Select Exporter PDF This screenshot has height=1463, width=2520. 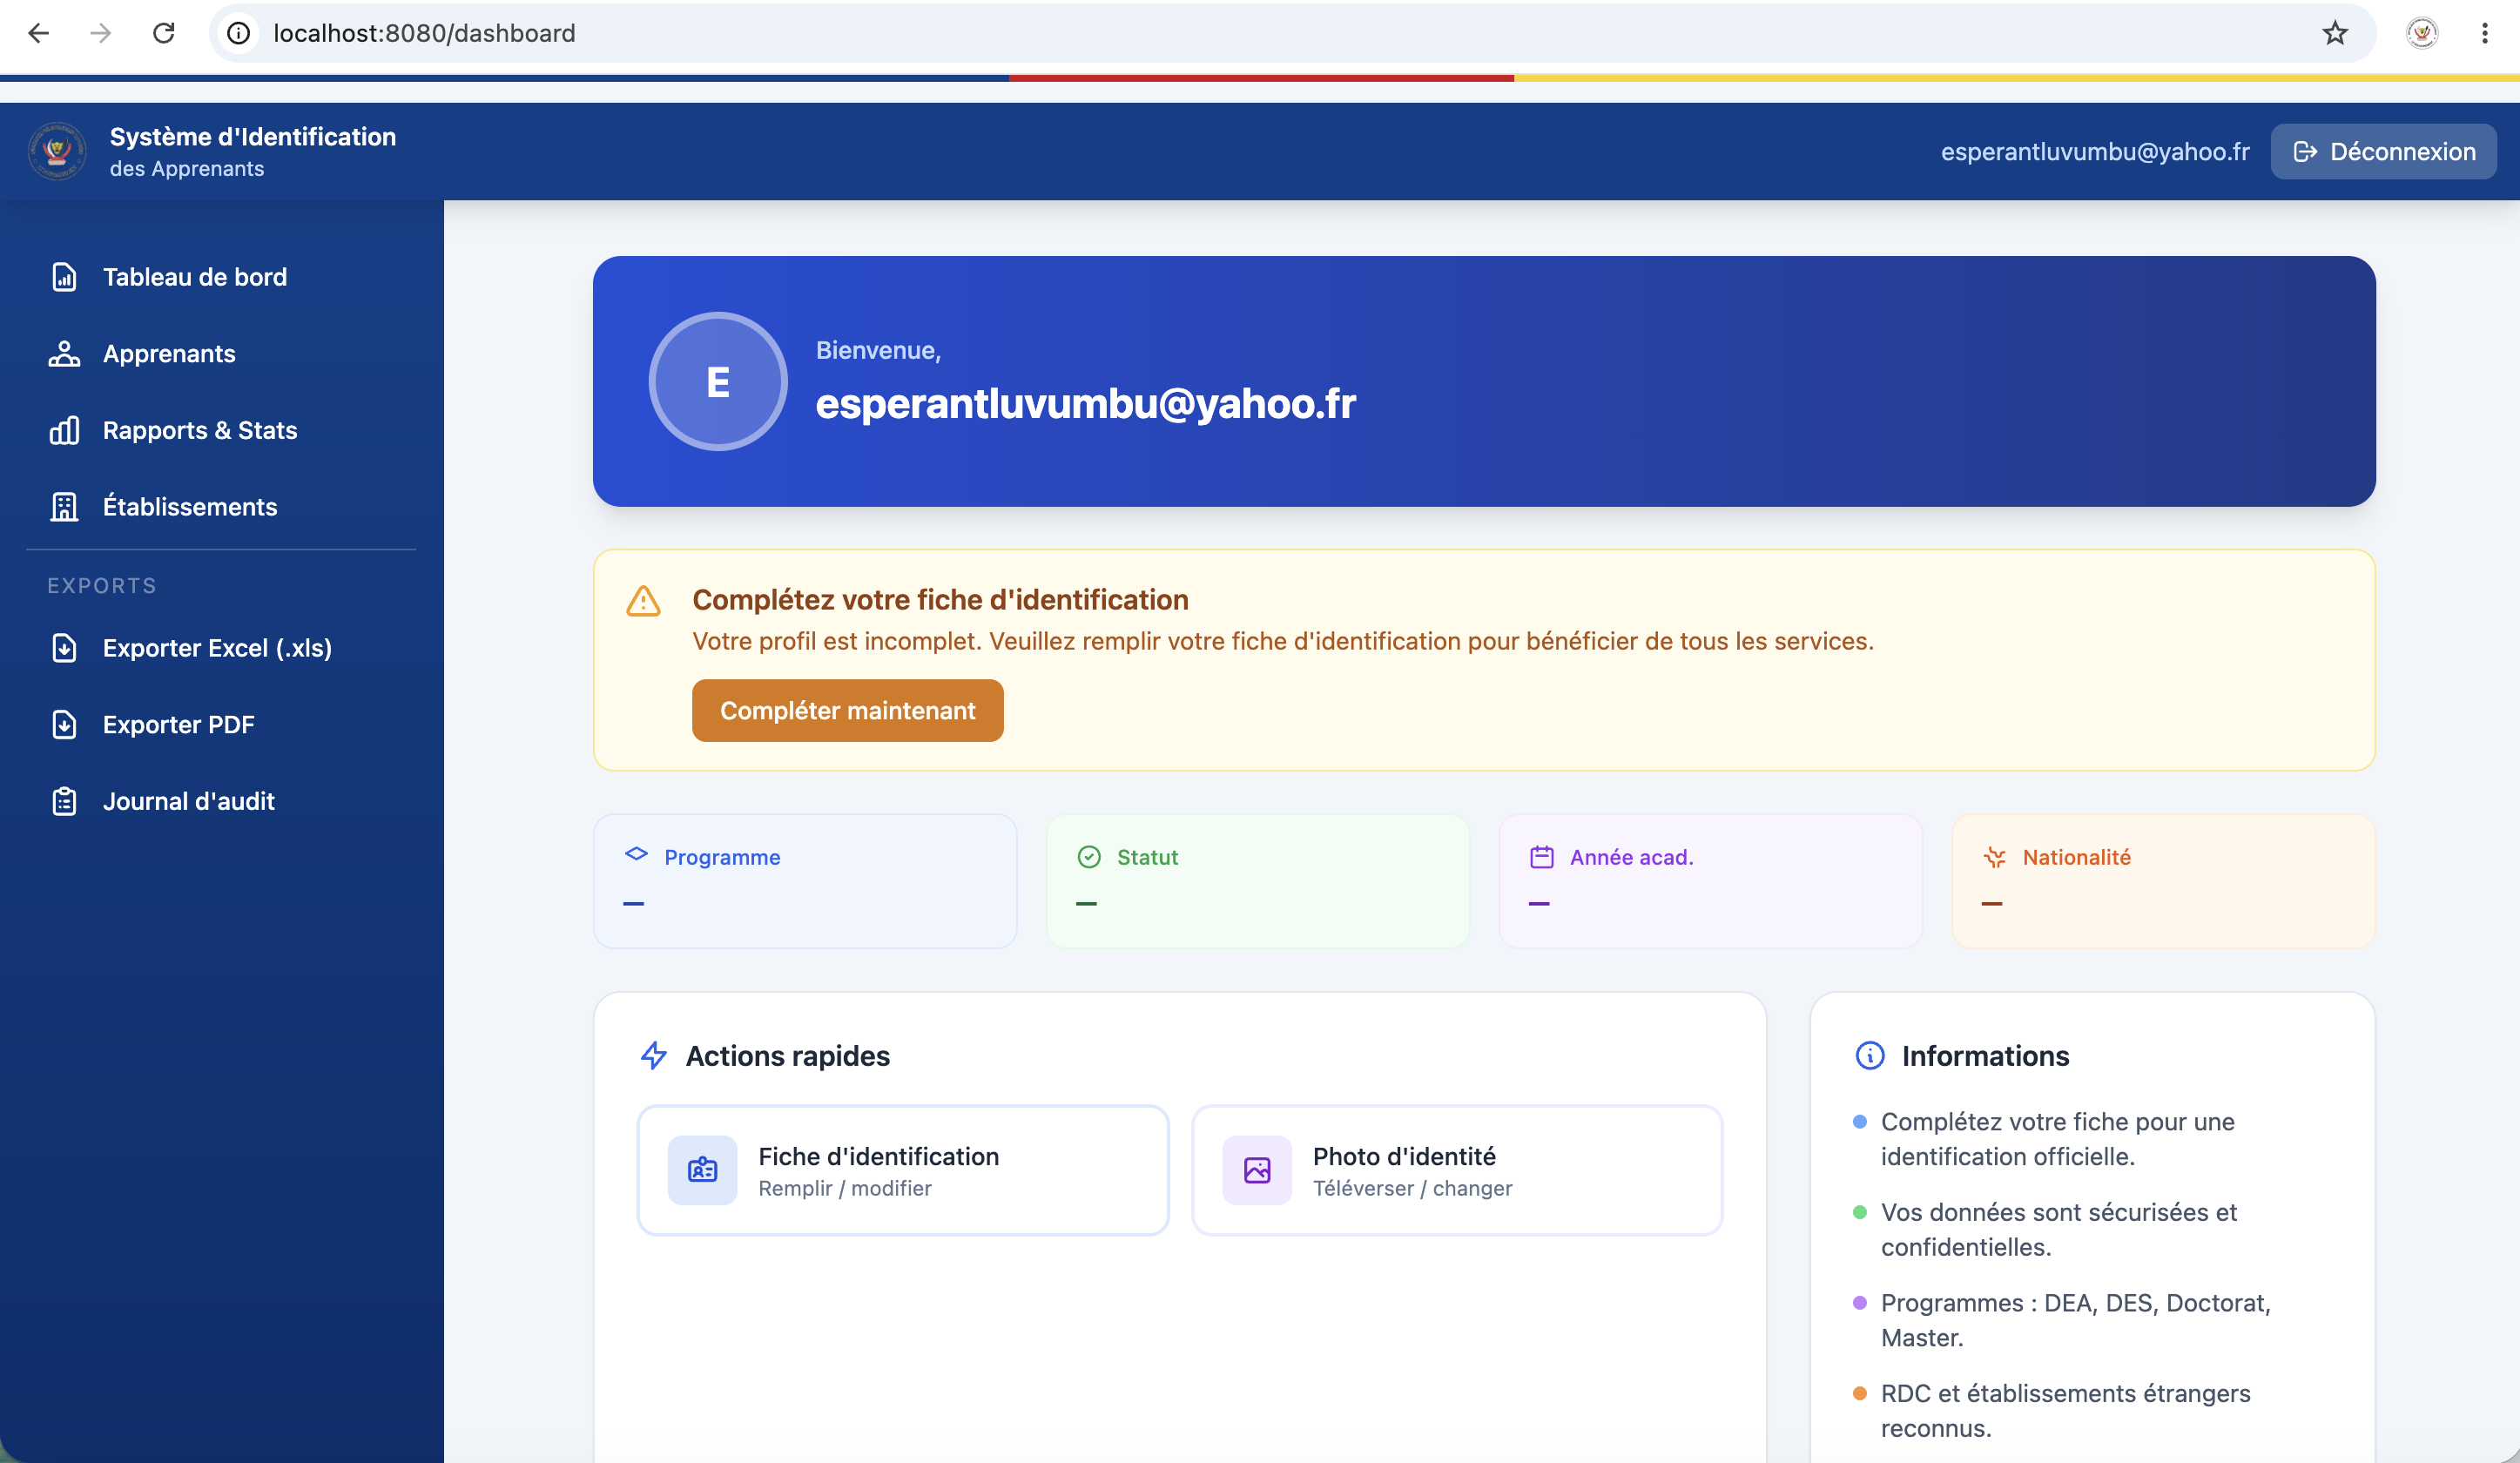click(x=222, y=724)
